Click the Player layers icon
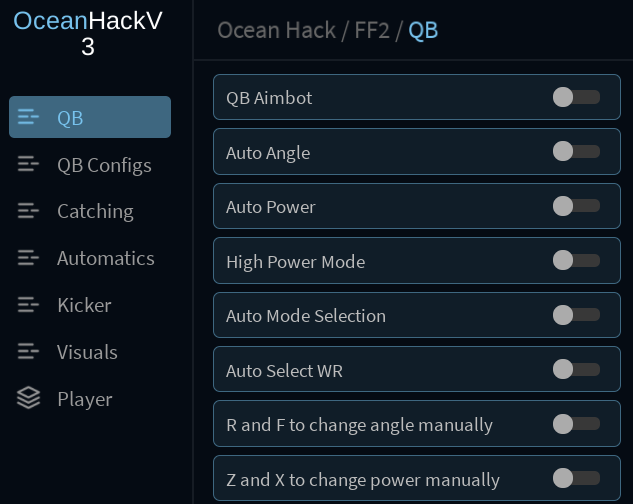 [28, 399]
